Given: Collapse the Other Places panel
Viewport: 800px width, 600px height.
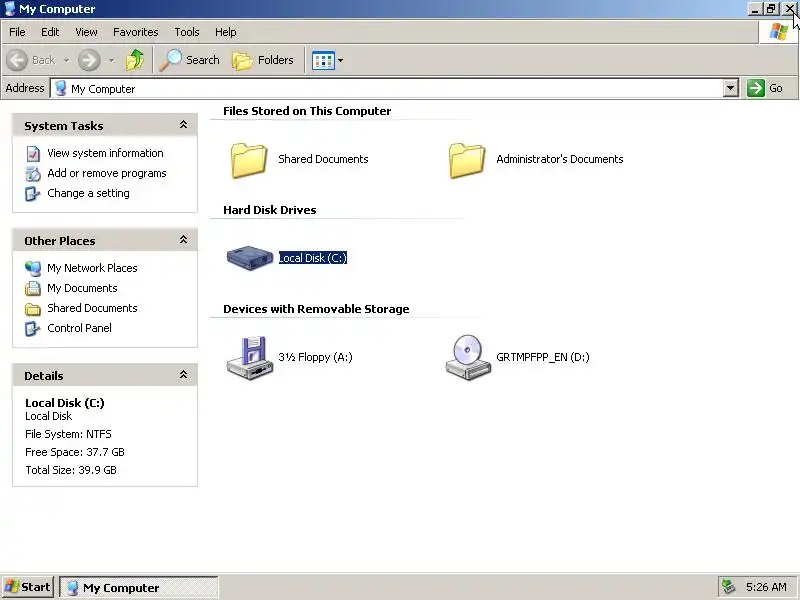Looking at the screenshot, I should tap(183, 239).
